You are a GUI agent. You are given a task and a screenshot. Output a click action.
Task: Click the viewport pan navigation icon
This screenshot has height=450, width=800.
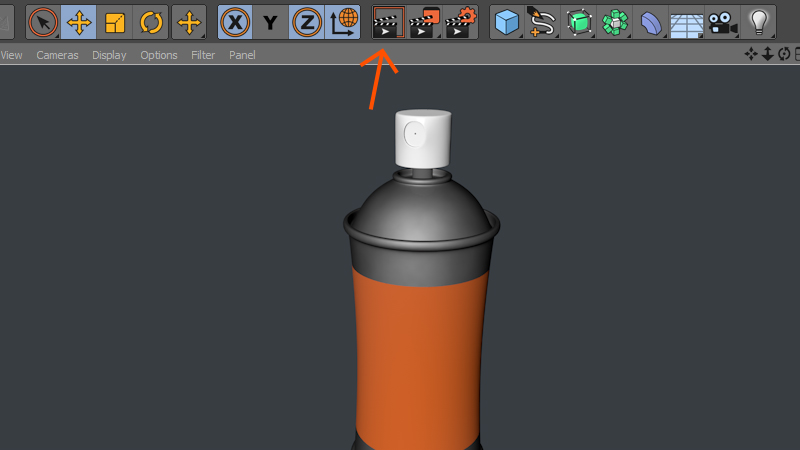click(751, 54)
